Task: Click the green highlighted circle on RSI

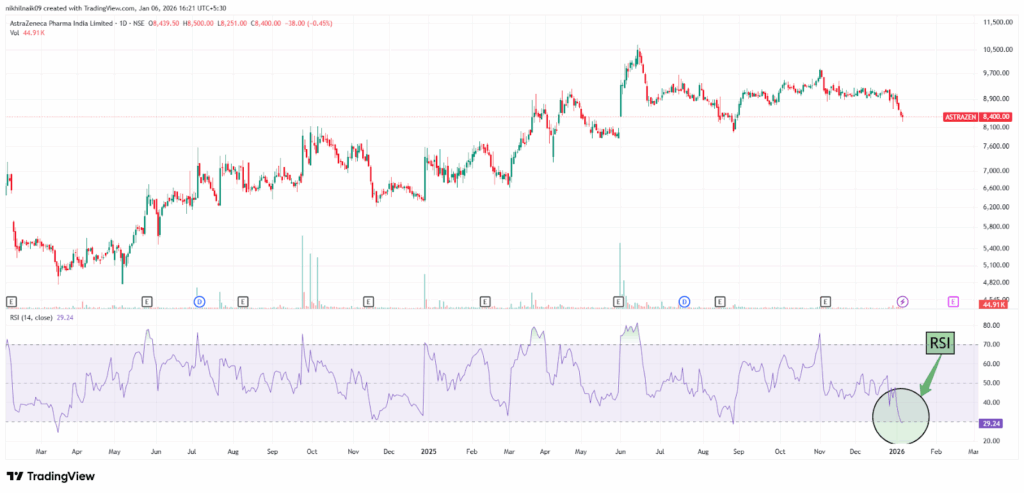Action: [901, 415]
